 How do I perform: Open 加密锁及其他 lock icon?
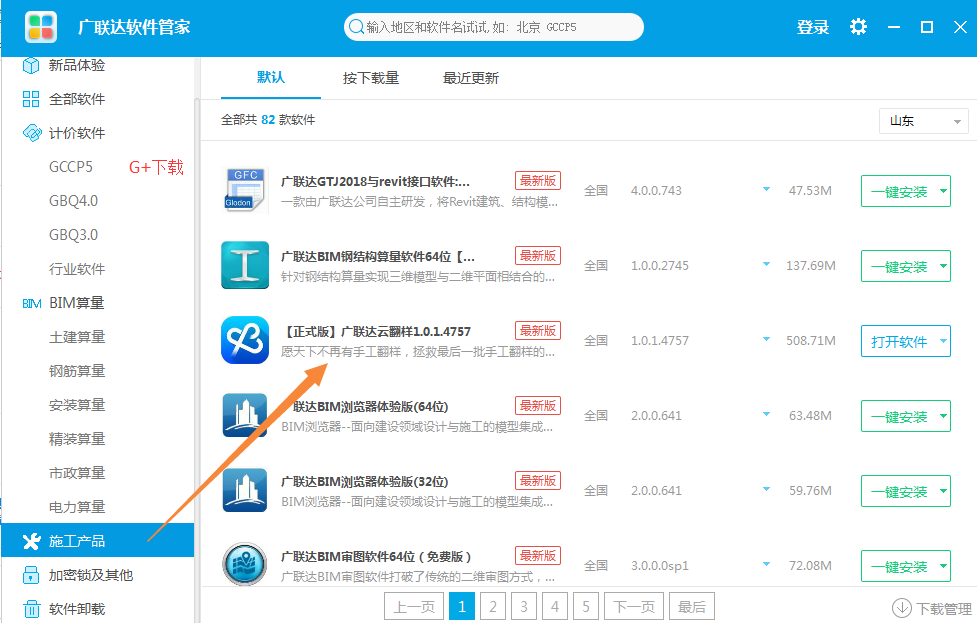(31, 575)
